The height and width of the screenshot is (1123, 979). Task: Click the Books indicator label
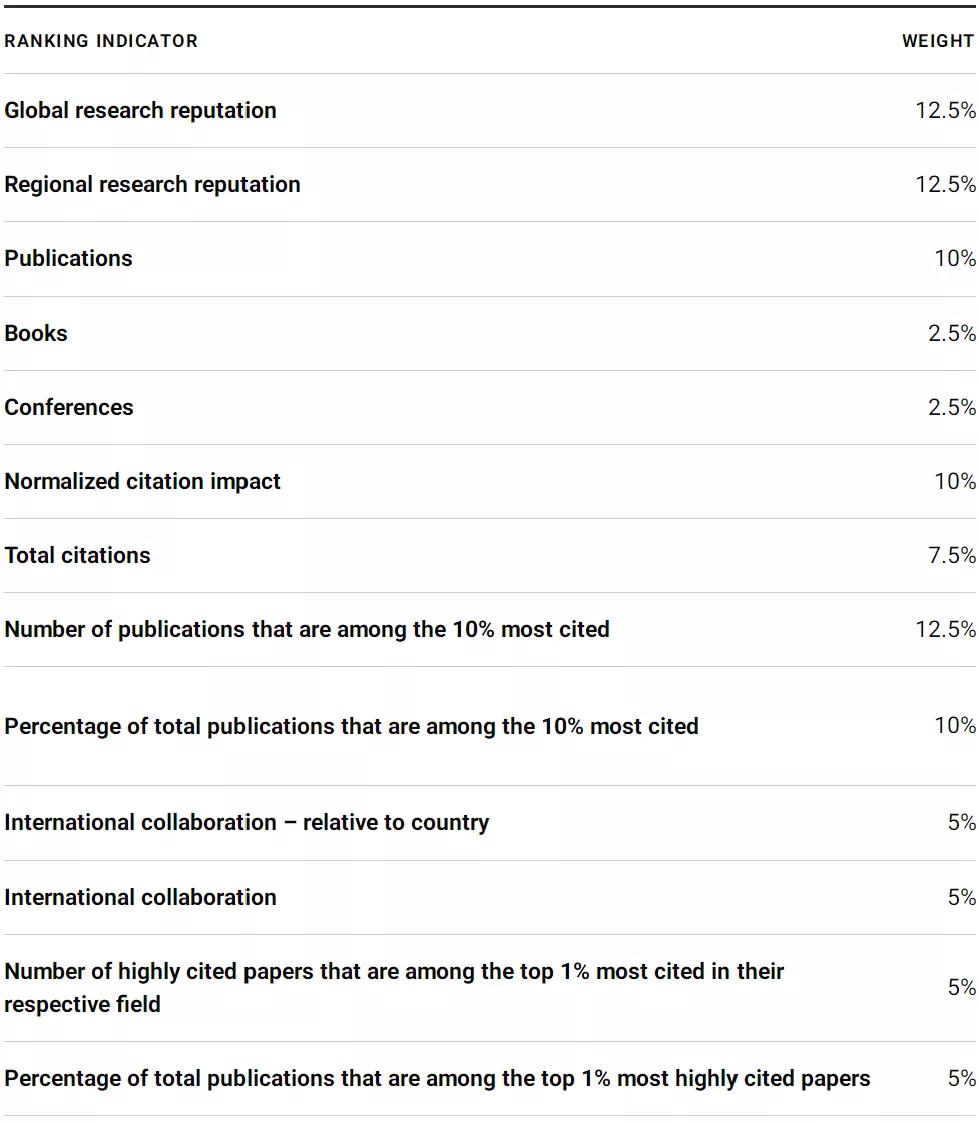36,333
